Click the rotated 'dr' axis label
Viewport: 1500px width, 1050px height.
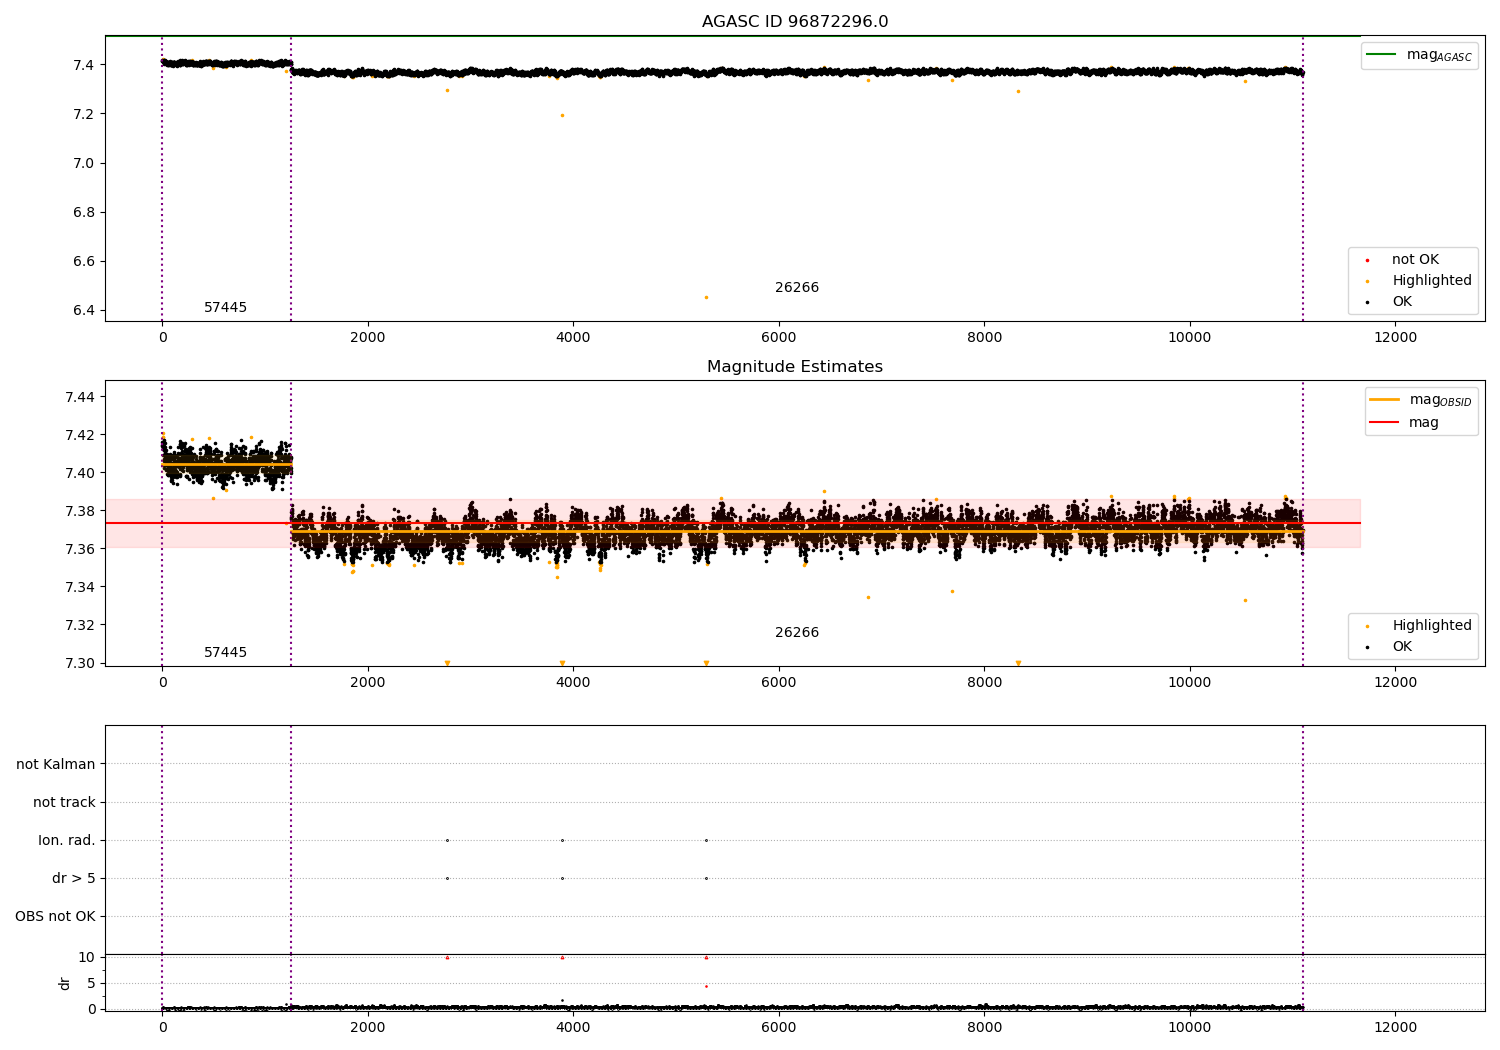coord(65,983)
